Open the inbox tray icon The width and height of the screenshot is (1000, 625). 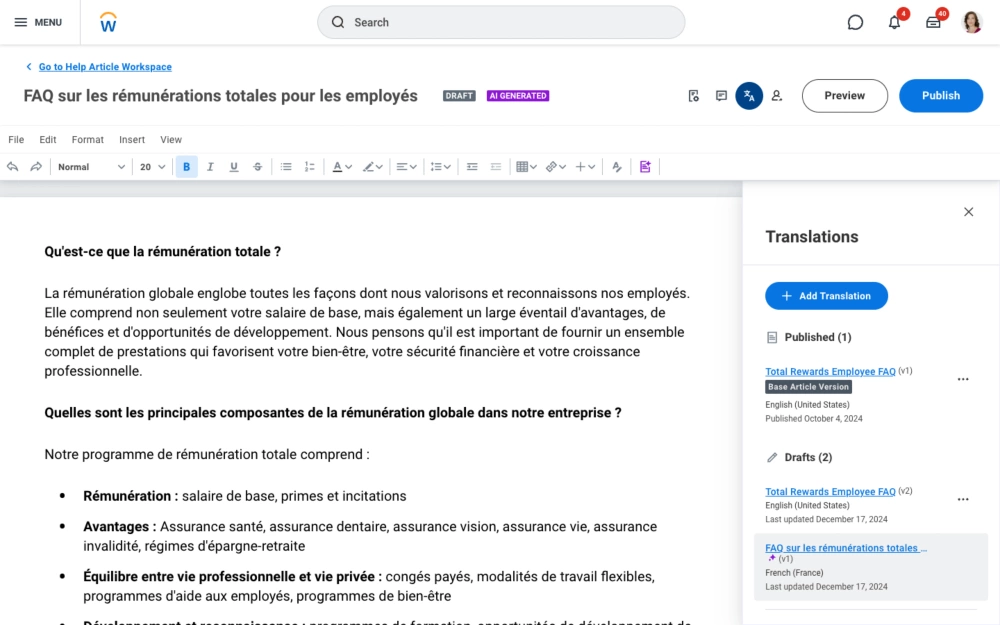[933, 22]
